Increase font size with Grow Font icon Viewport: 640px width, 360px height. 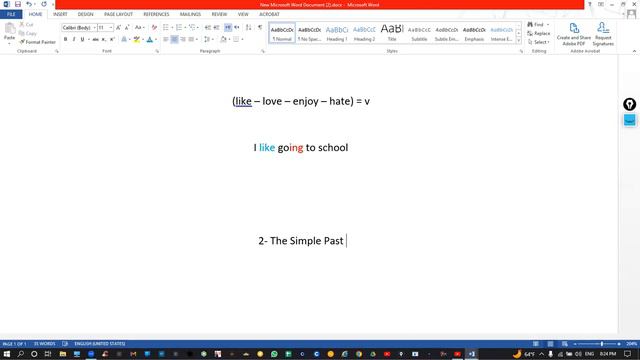[x=118, y=27]
